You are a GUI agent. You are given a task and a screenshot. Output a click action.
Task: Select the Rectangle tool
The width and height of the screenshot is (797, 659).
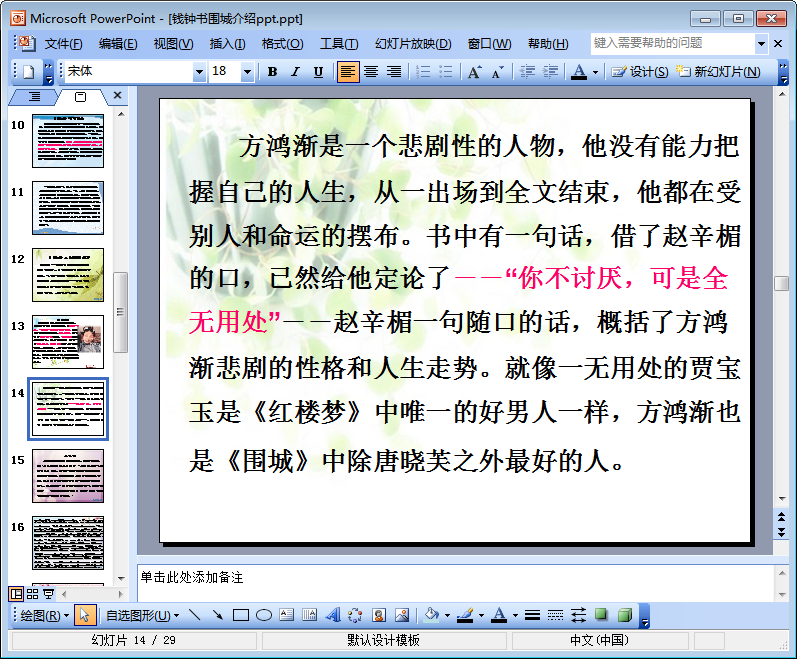(240, 615)
